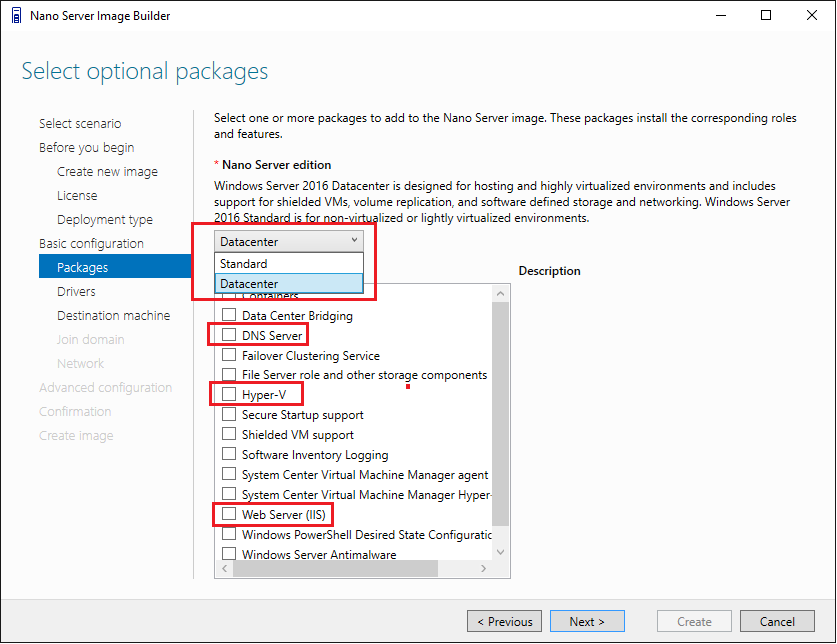Minimize the Nano Server Image Builder window
The height and width of the screenshot is (644, 837).
[x=721, y=15]
